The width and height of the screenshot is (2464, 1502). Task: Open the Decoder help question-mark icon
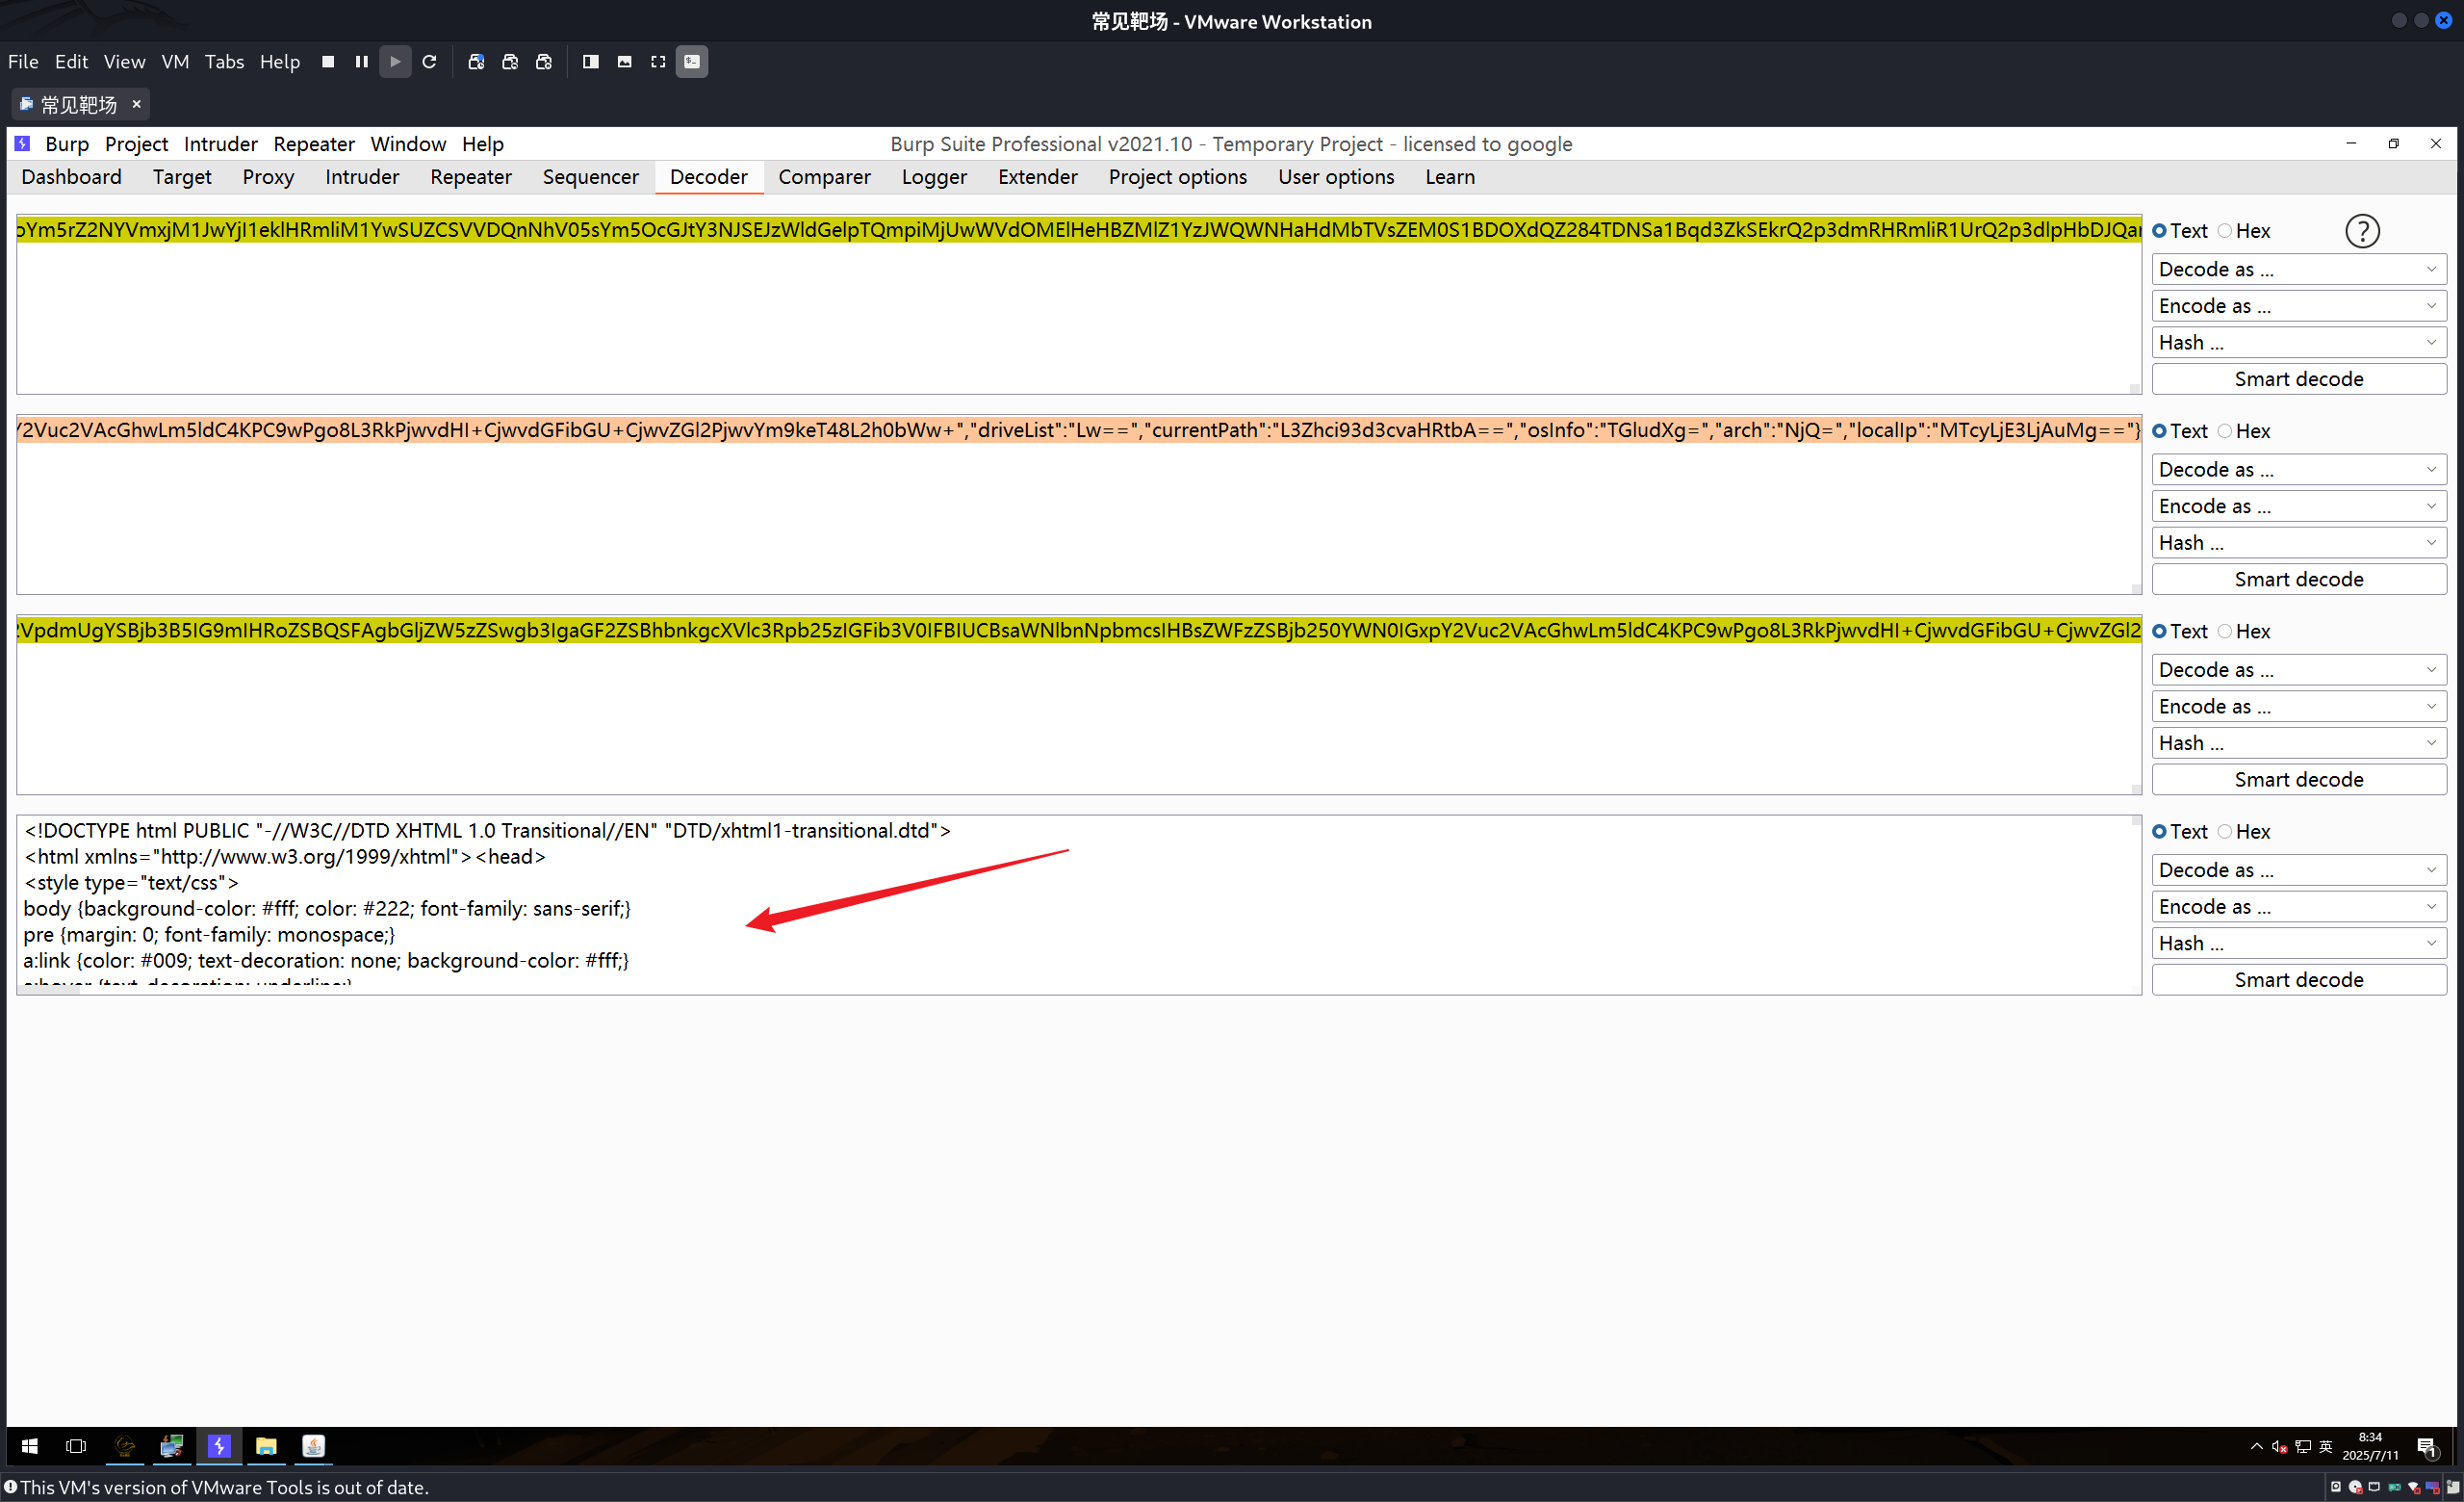coord(2362,231)
